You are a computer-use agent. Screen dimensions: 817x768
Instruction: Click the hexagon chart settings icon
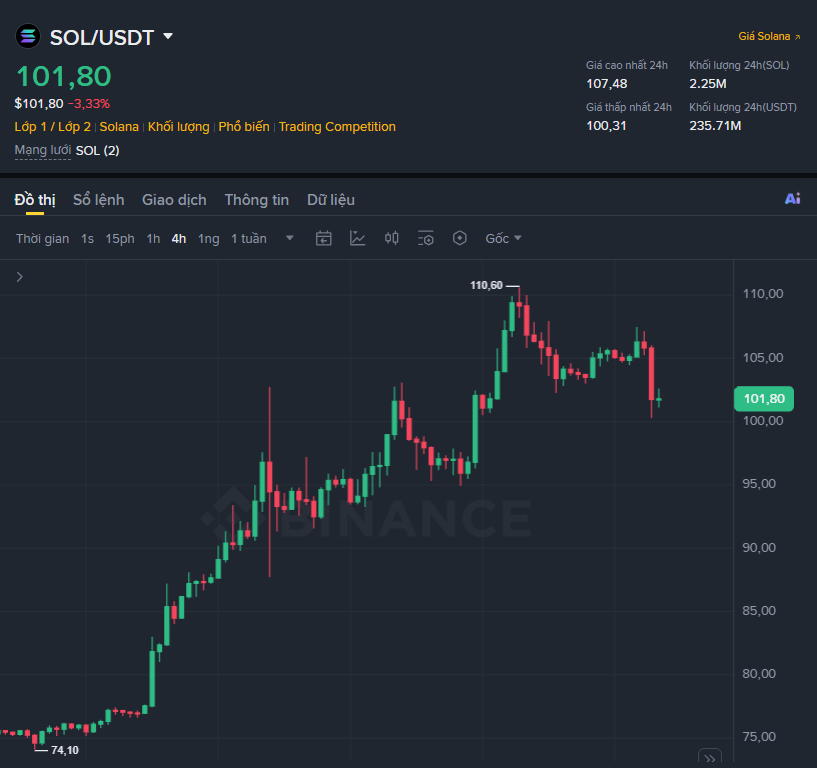(460, 238)
